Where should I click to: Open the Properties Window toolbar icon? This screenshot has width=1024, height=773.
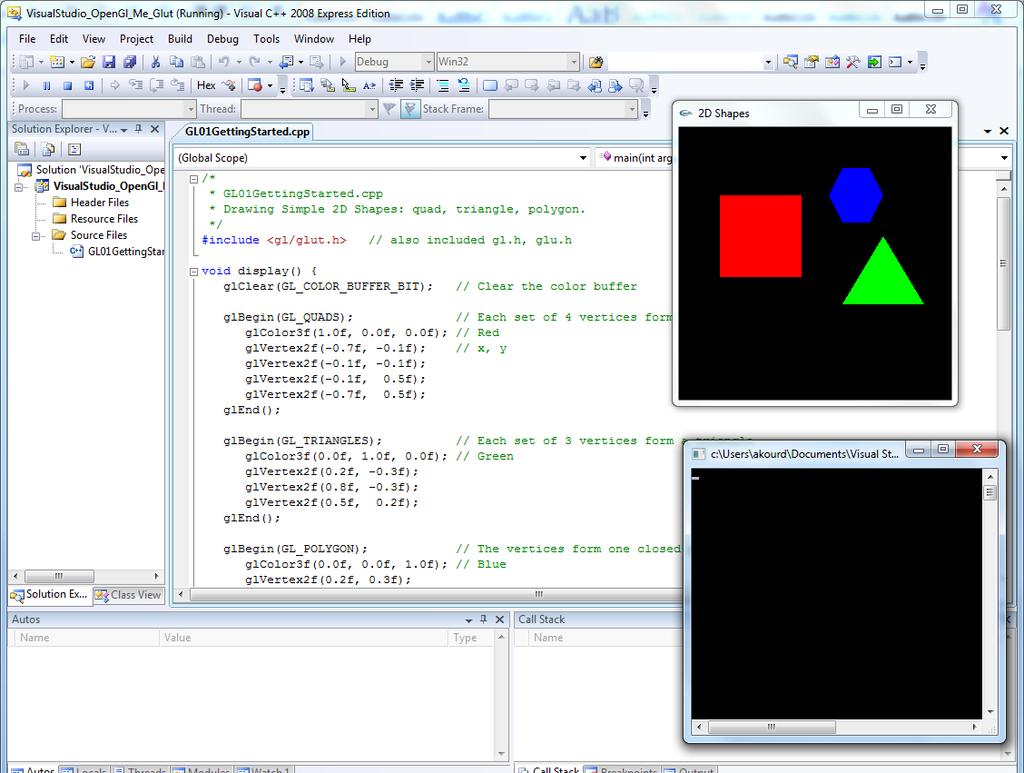click(811, 62)
